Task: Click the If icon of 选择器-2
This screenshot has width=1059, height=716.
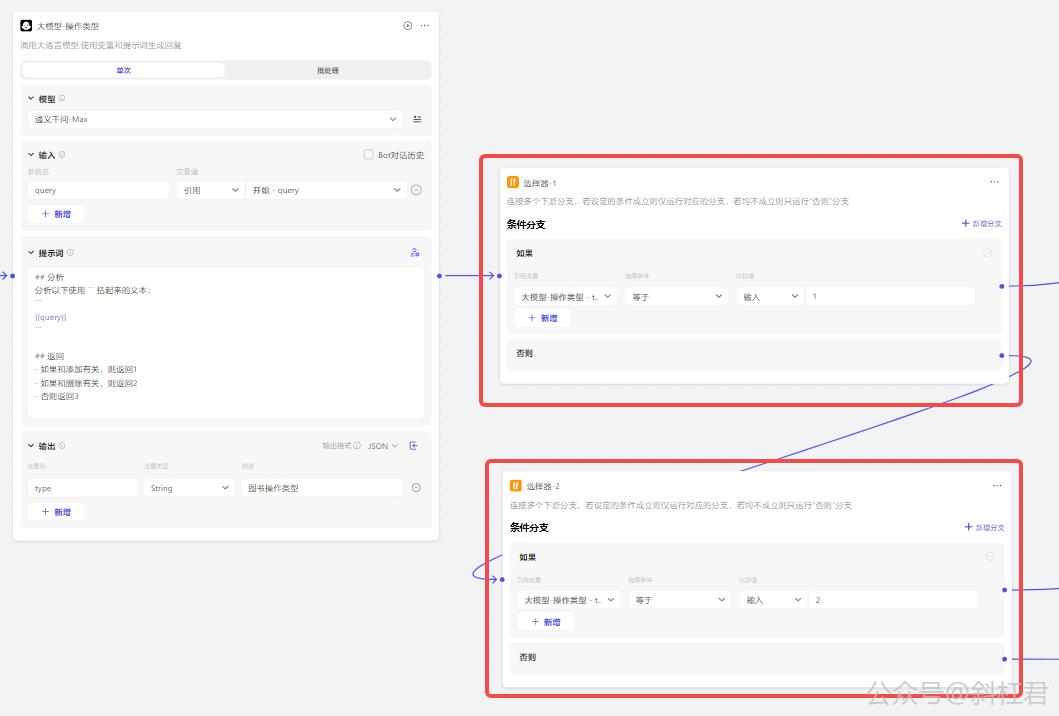Action: point(516,486)
